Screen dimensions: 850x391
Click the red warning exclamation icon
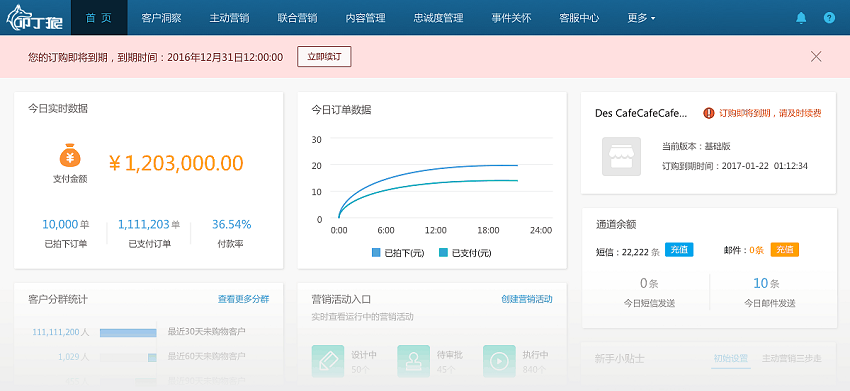tap(709, 113)
